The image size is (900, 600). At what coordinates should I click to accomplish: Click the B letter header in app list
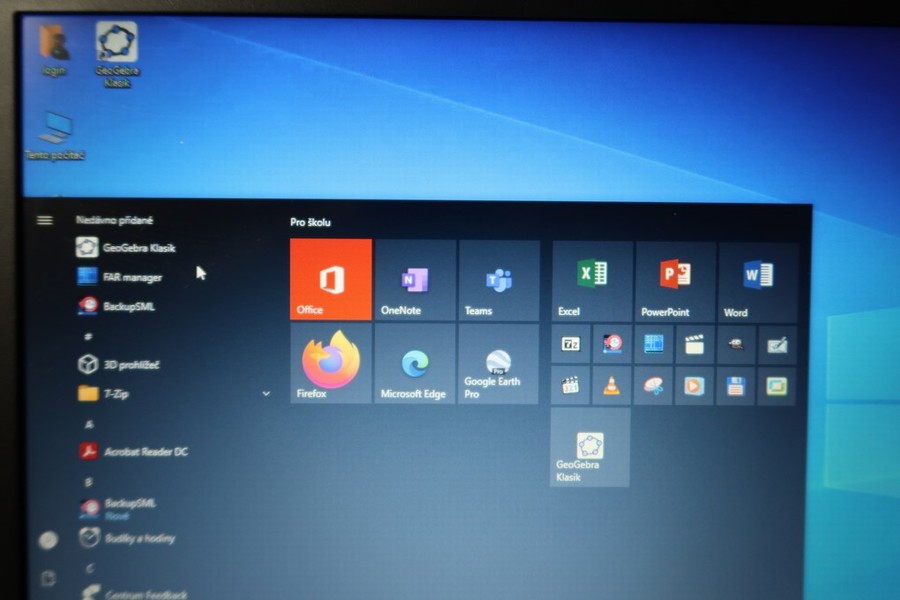pos(88,482)
